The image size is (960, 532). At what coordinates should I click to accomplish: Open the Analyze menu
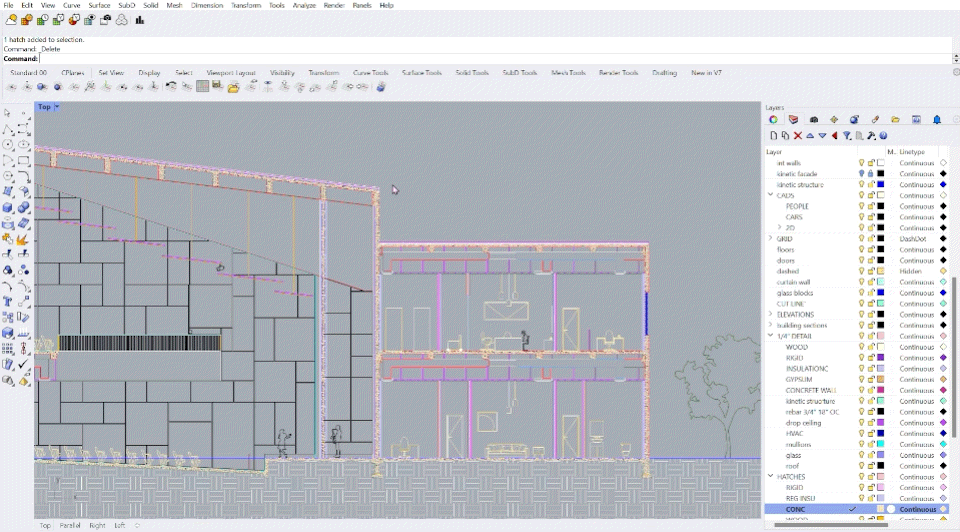304,5
